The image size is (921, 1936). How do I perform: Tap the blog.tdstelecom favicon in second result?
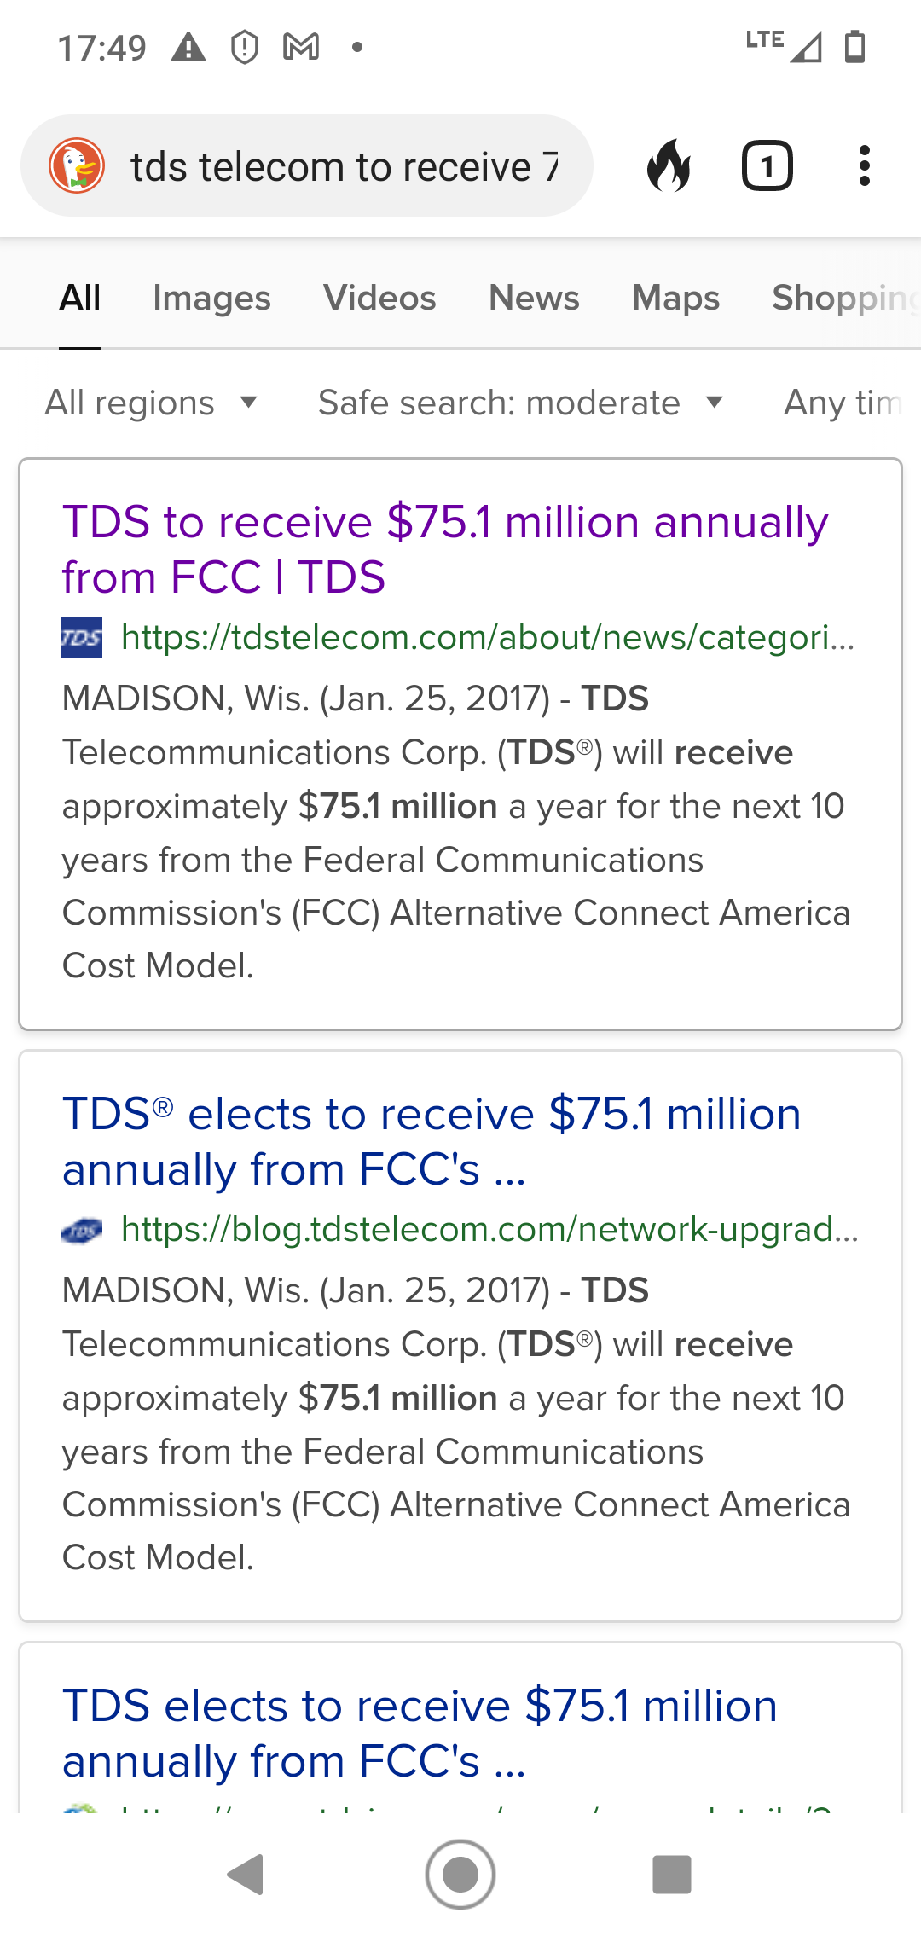click(81, 1230)
